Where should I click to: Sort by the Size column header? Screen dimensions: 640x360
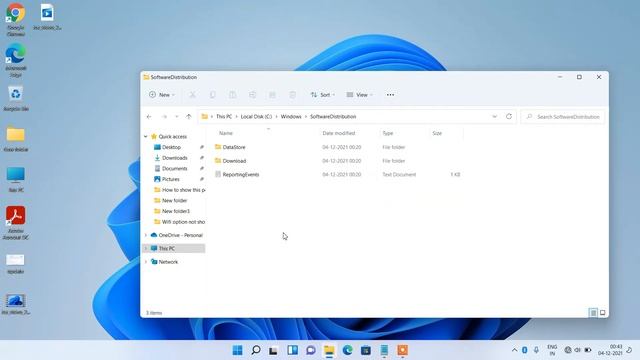pos(437,133)
